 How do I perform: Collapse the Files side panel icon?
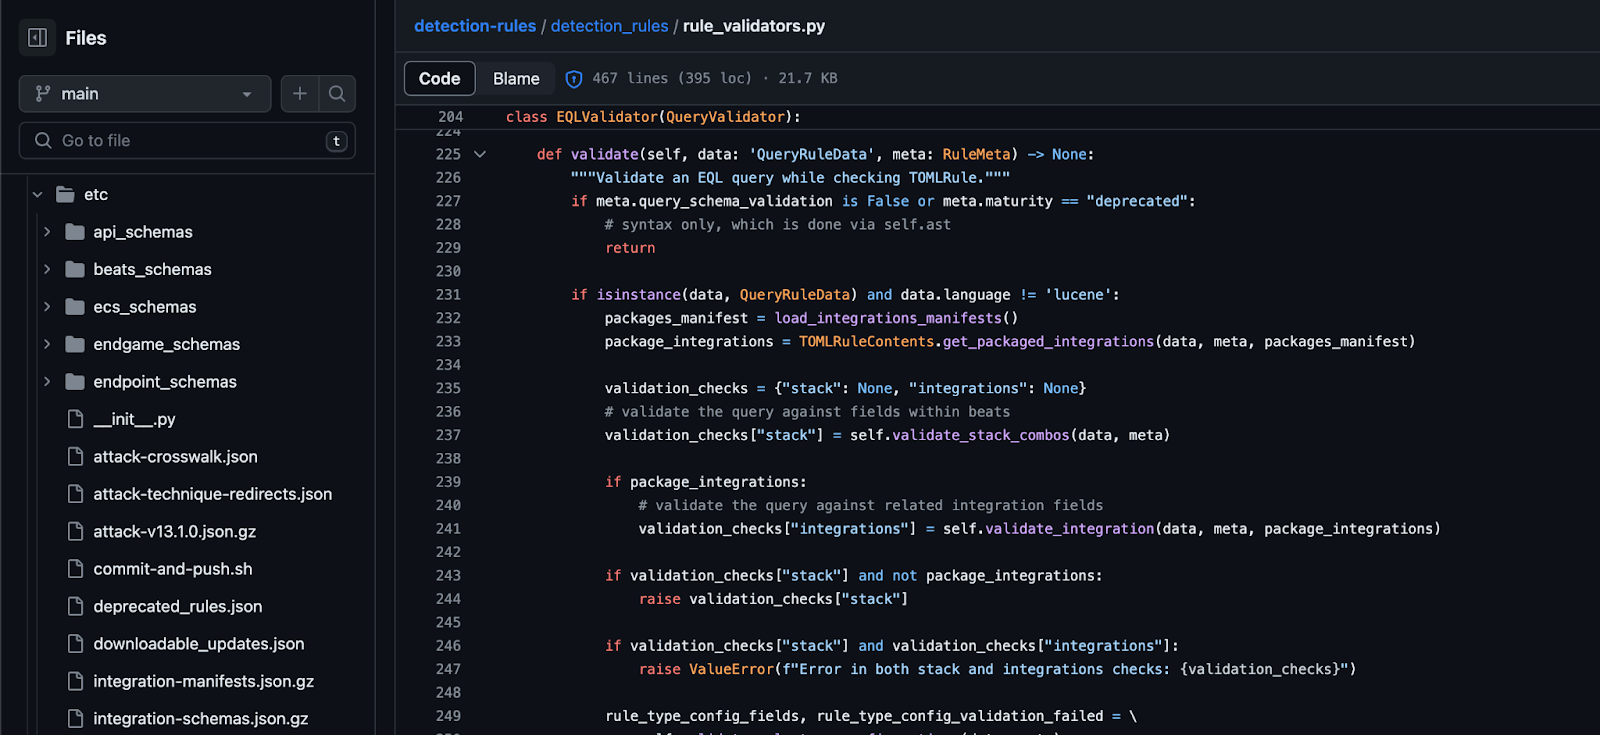[x=37, y=38]
